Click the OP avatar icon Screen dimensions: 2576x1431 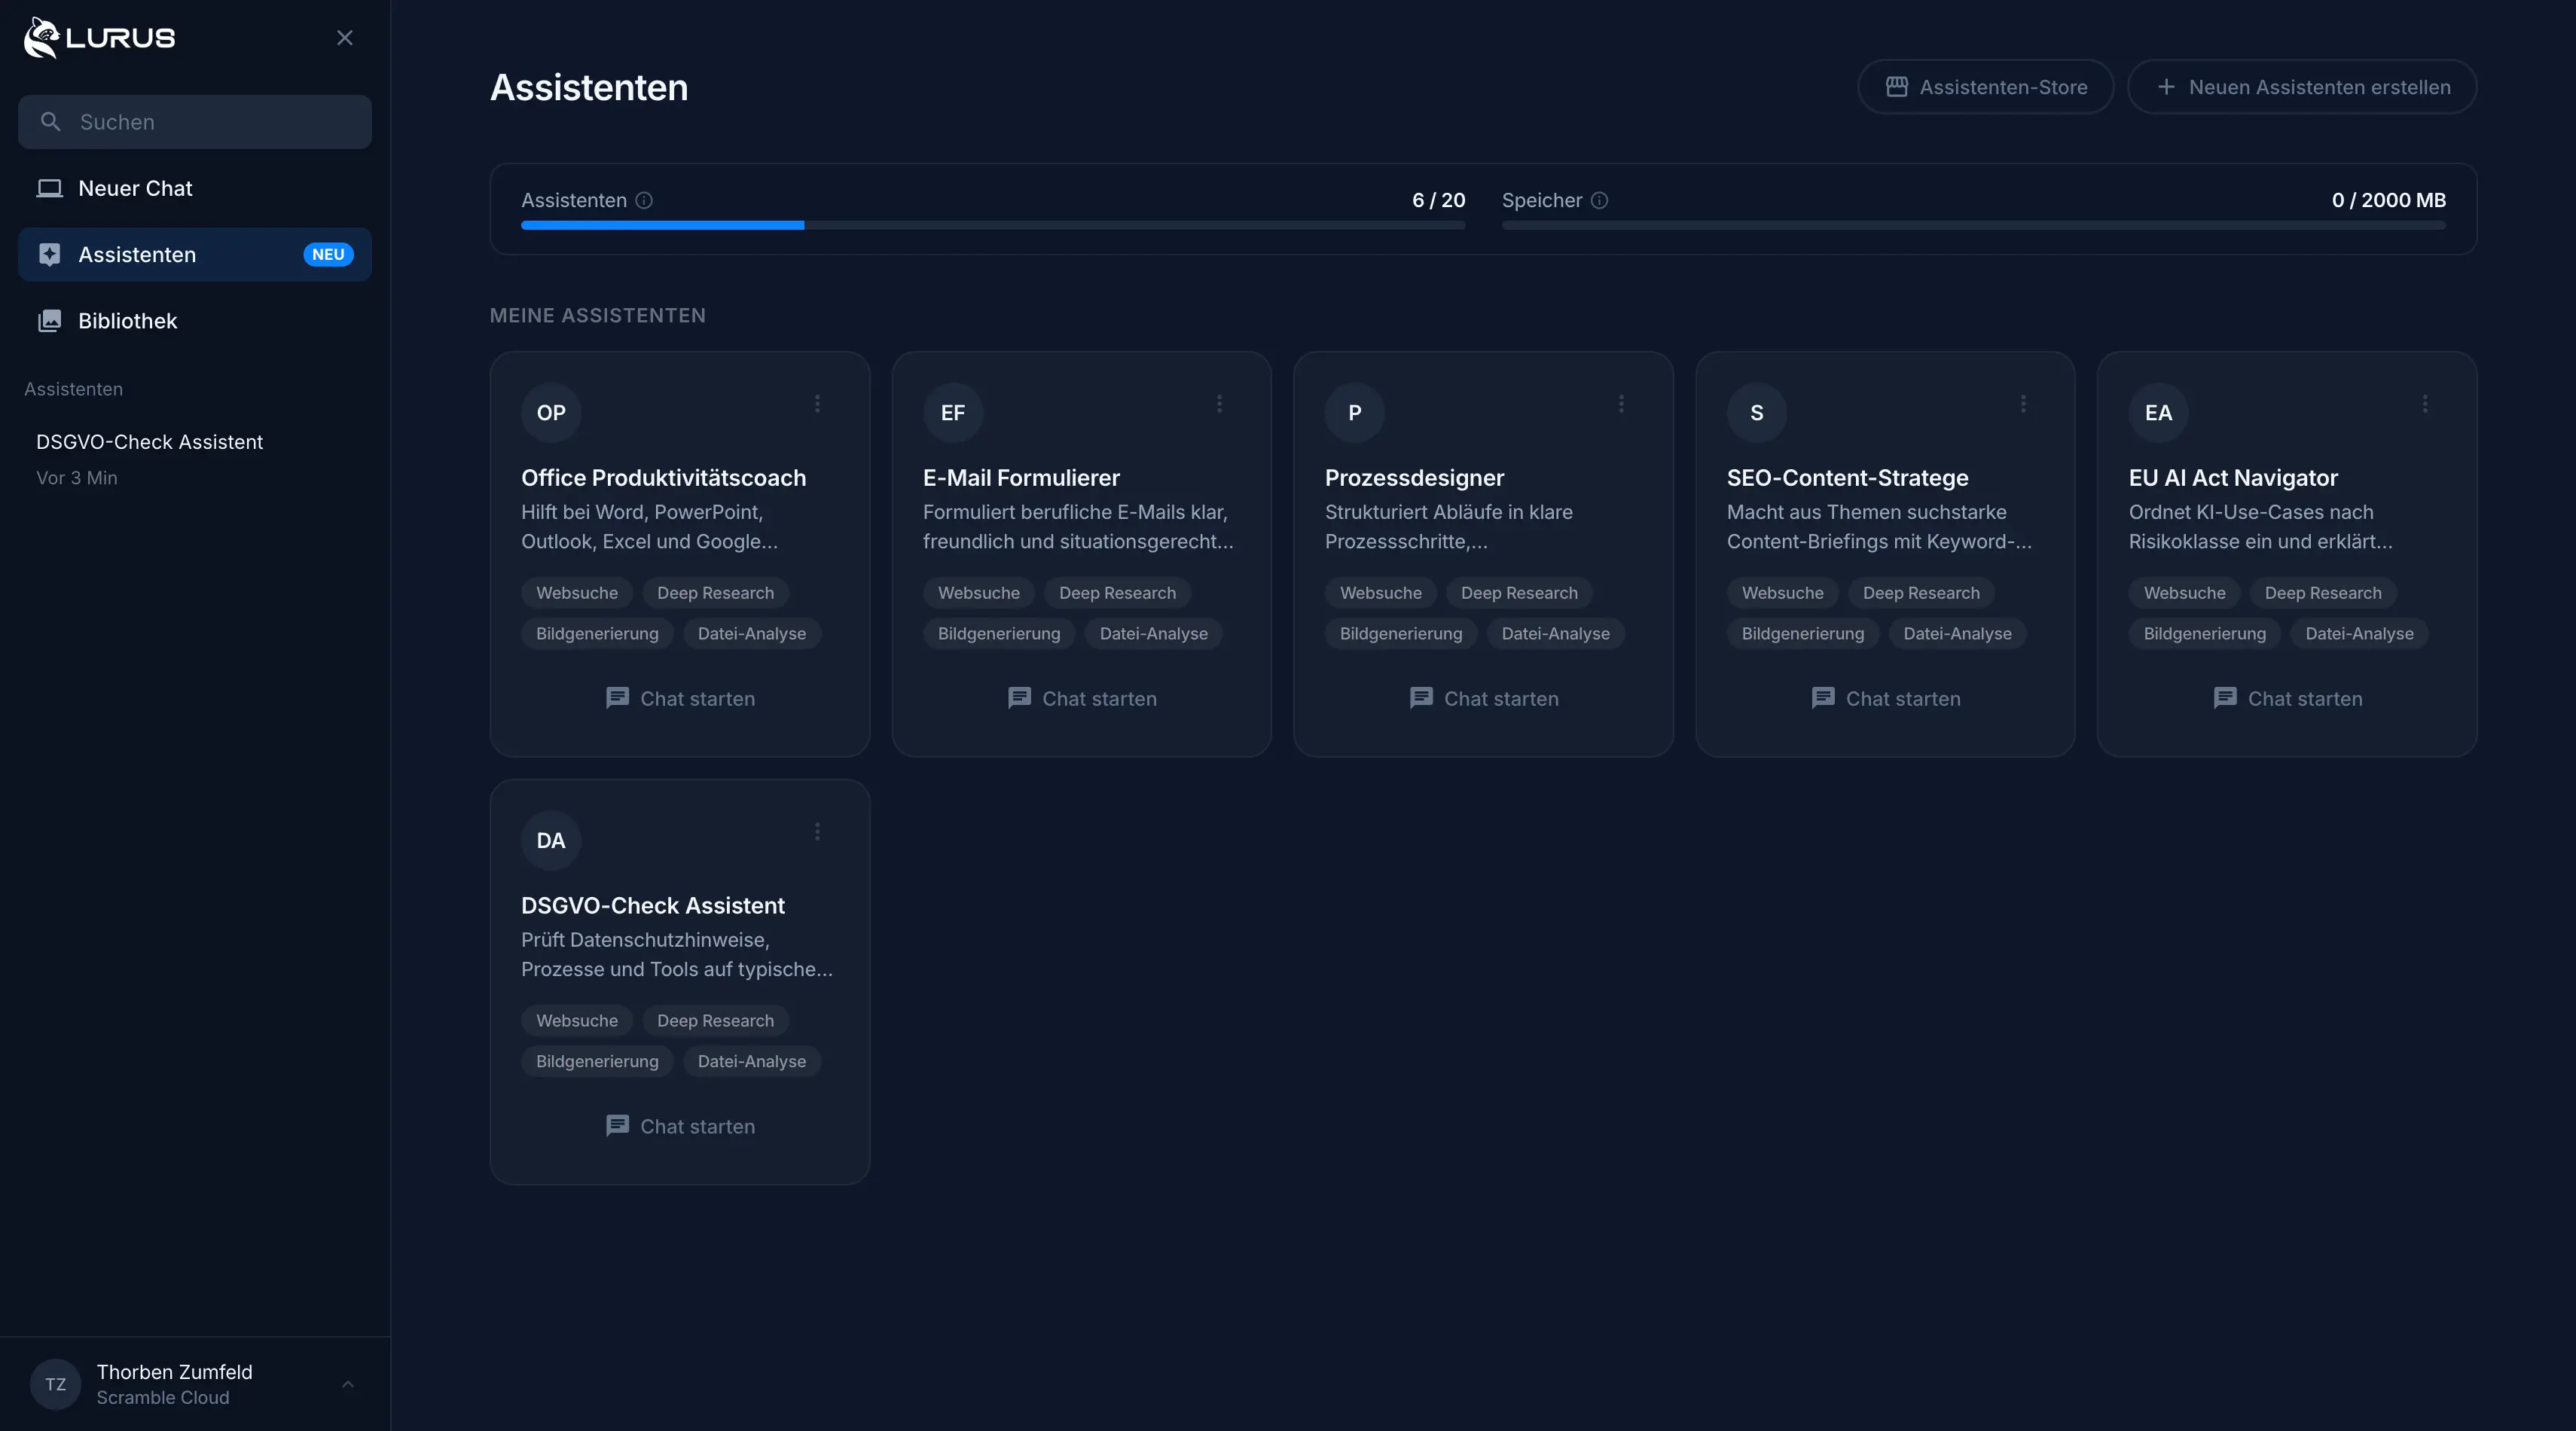(x=551, y=413)
